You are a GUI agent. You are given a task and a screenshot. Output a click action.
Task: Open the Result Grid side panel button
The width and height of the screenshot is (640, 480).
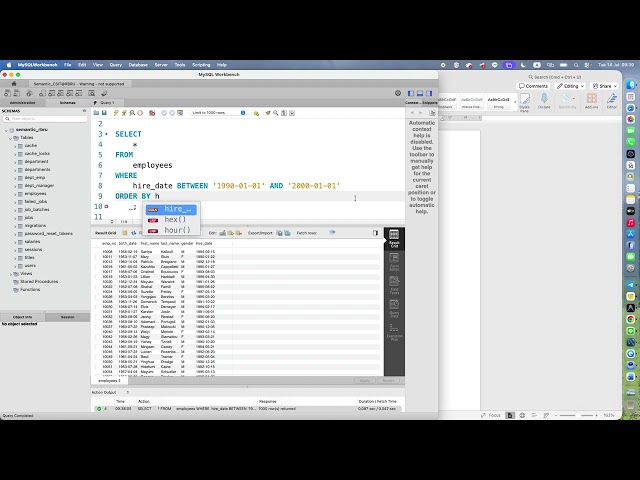[x=394, y=238]
